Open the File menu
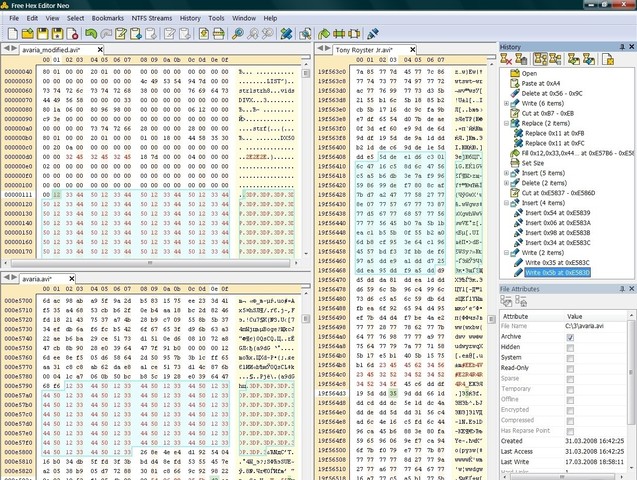637x480 pixels. pos(14,18)
